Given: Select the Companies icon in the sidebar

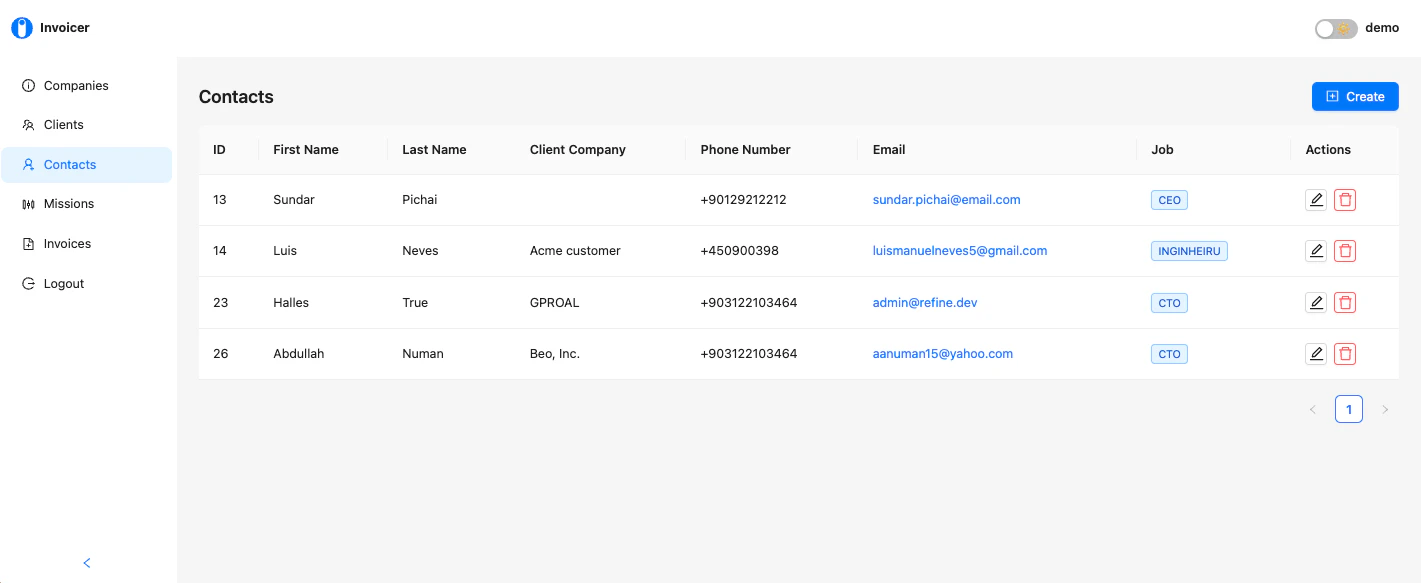Looking at the screenshot, I should [30, 85].
